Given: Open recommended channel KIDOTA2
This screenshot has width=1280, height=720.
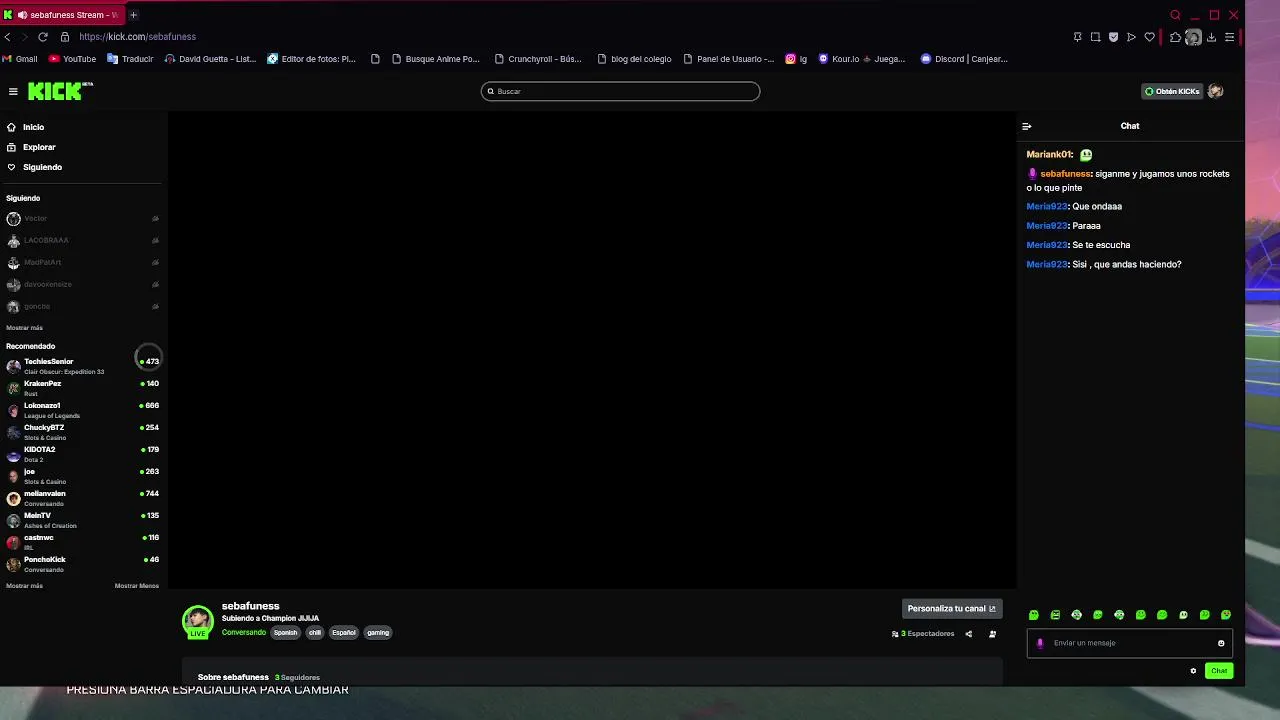Looking at the screenshot, I should (x=82, y=454).
